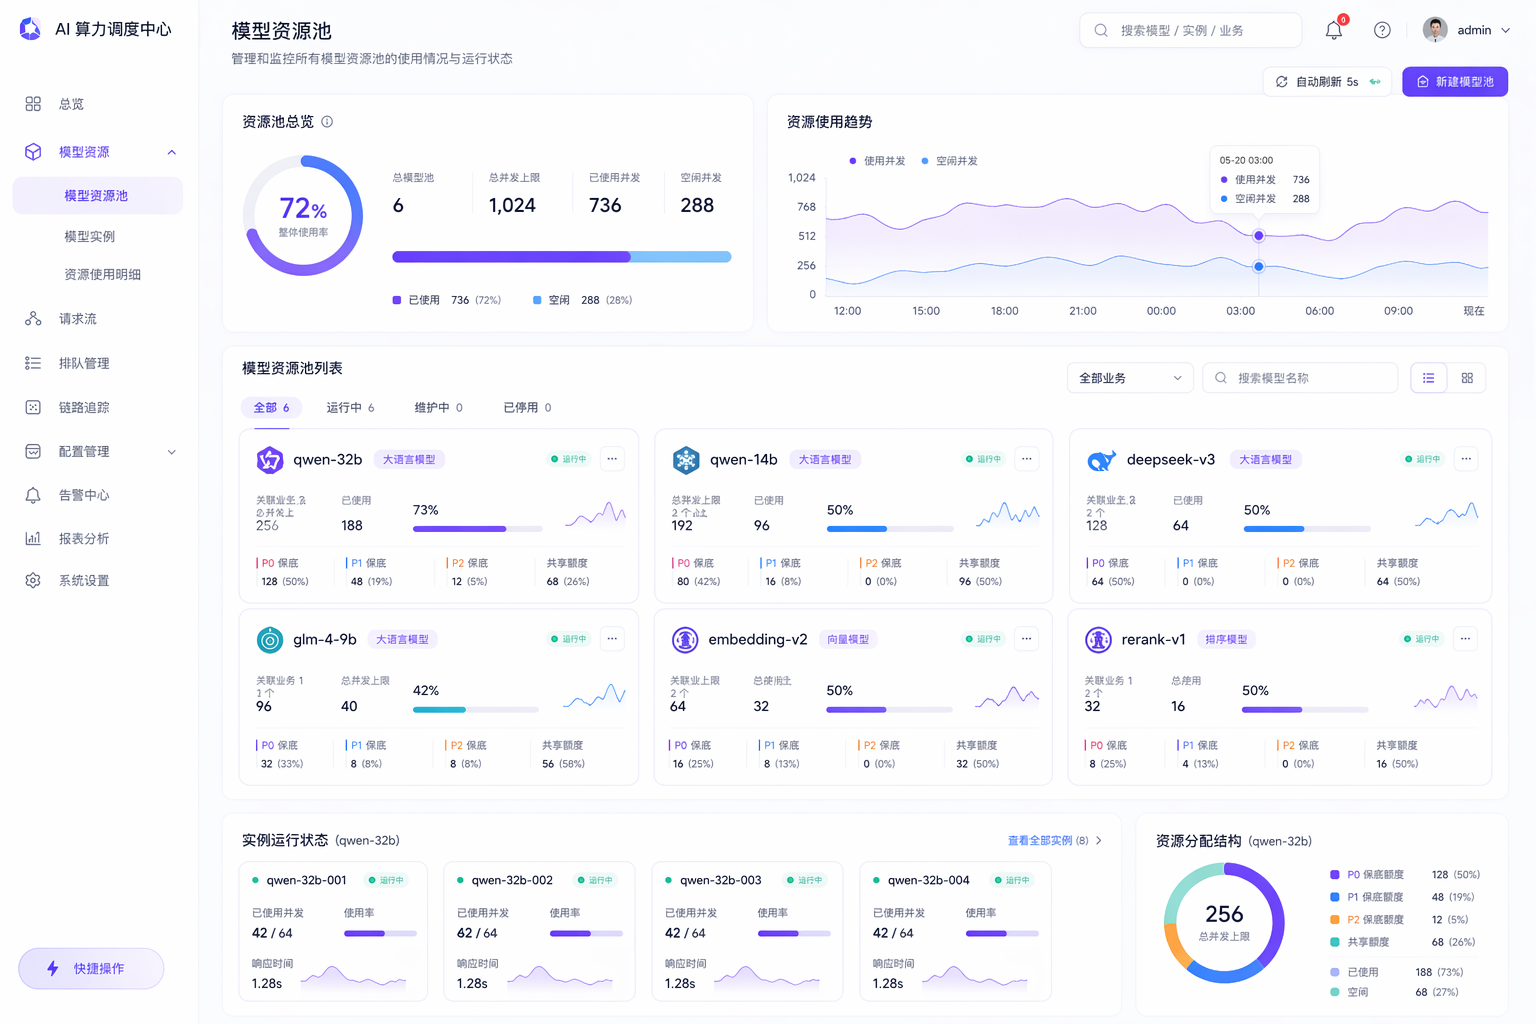Open the help question mark icon
1536x1024 pixels.
[x=1382, y=31]
